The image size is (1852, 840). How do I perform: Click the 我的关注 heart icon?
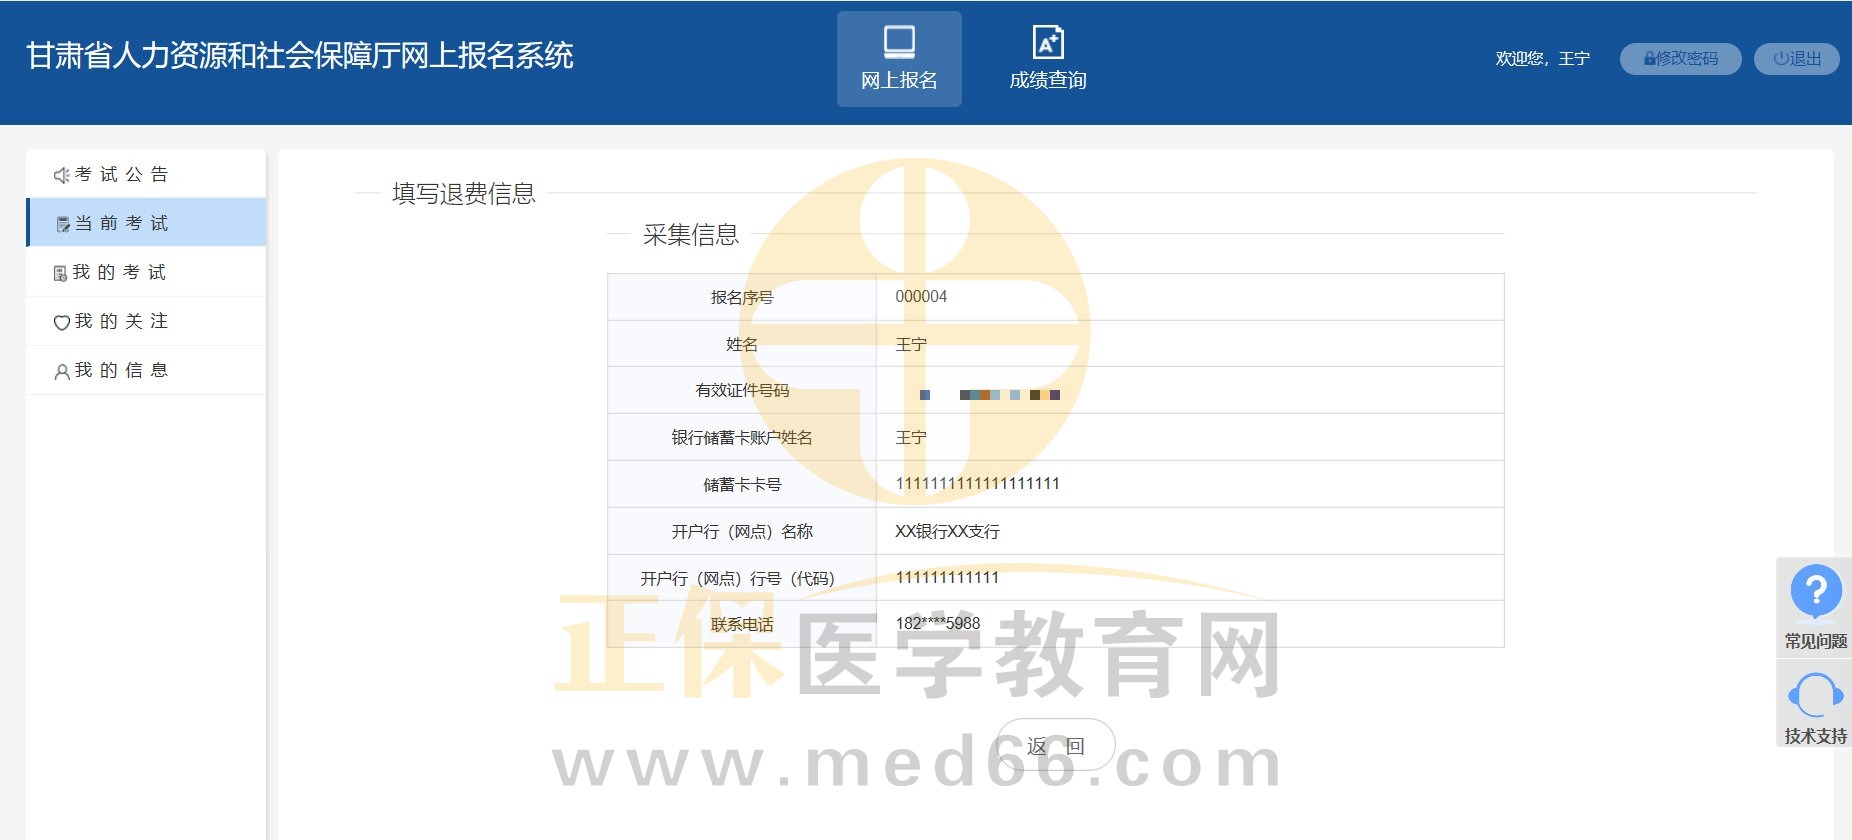pos(61,322)
